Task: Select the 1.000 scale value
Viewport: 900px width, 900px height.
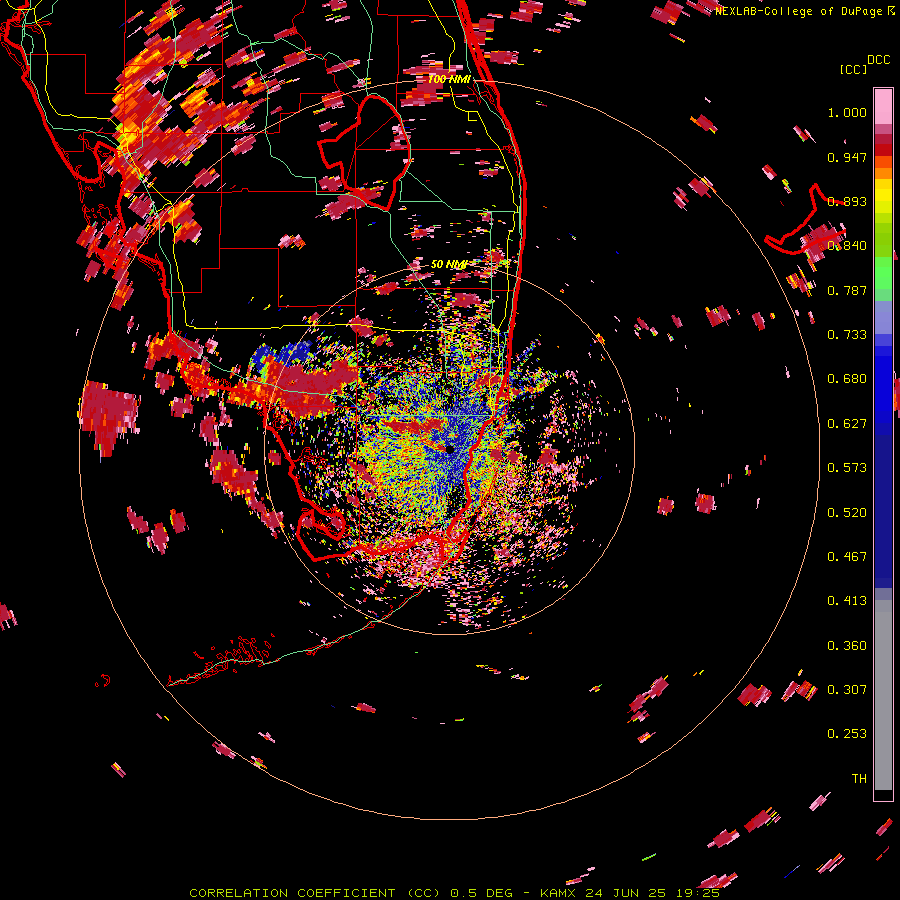Action: click(x=847, y=112)
